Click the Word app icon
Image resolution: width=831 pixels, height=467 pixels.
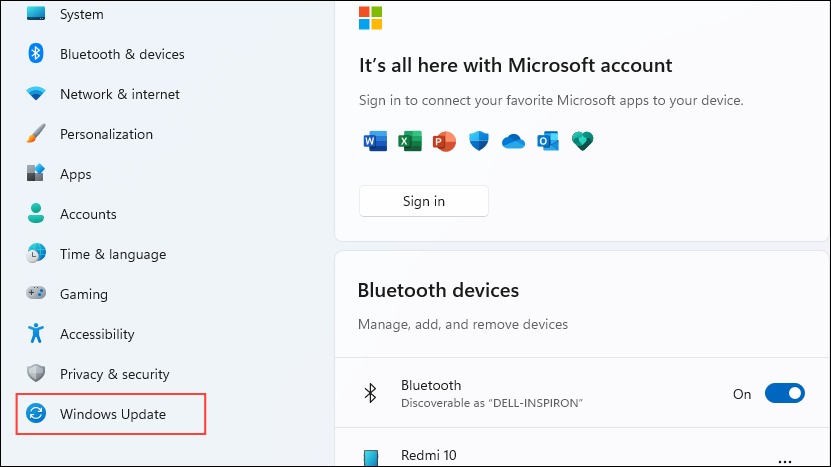tap(375, 141)
